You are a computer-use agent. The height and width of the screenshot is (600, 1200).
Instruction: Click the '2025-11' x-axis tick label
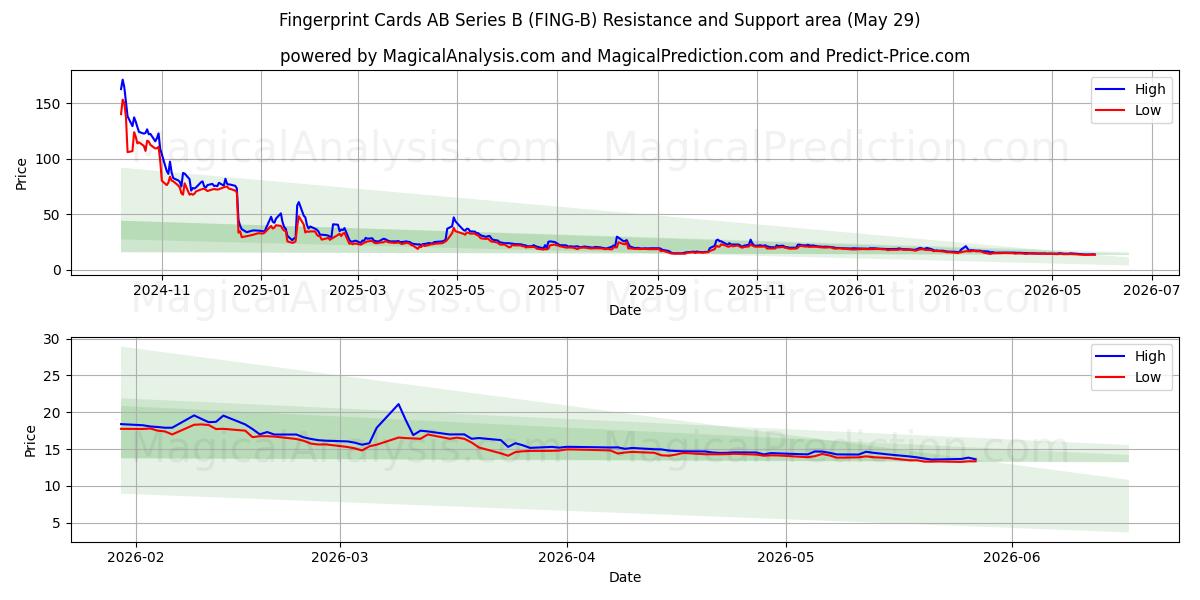tap(757, 290)
